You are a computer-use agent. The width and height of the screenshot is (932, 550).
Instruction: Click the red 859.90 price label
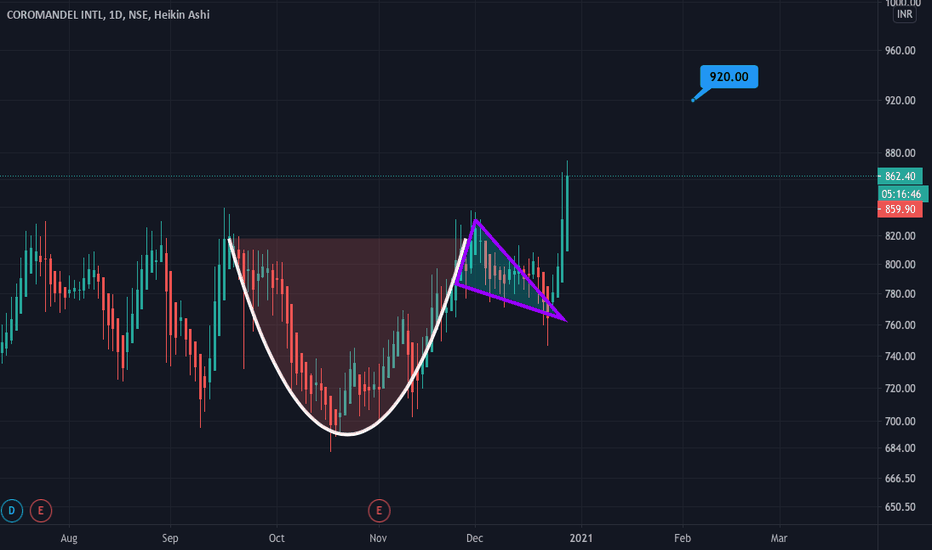click(x=900, y=209)
